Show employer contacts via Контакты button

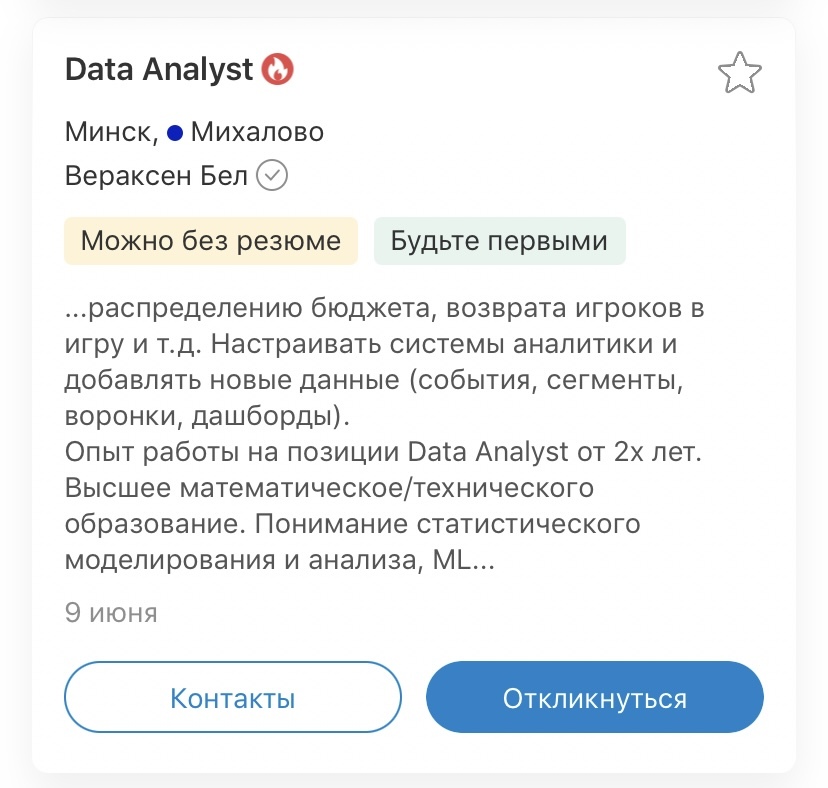coord(233,697)
